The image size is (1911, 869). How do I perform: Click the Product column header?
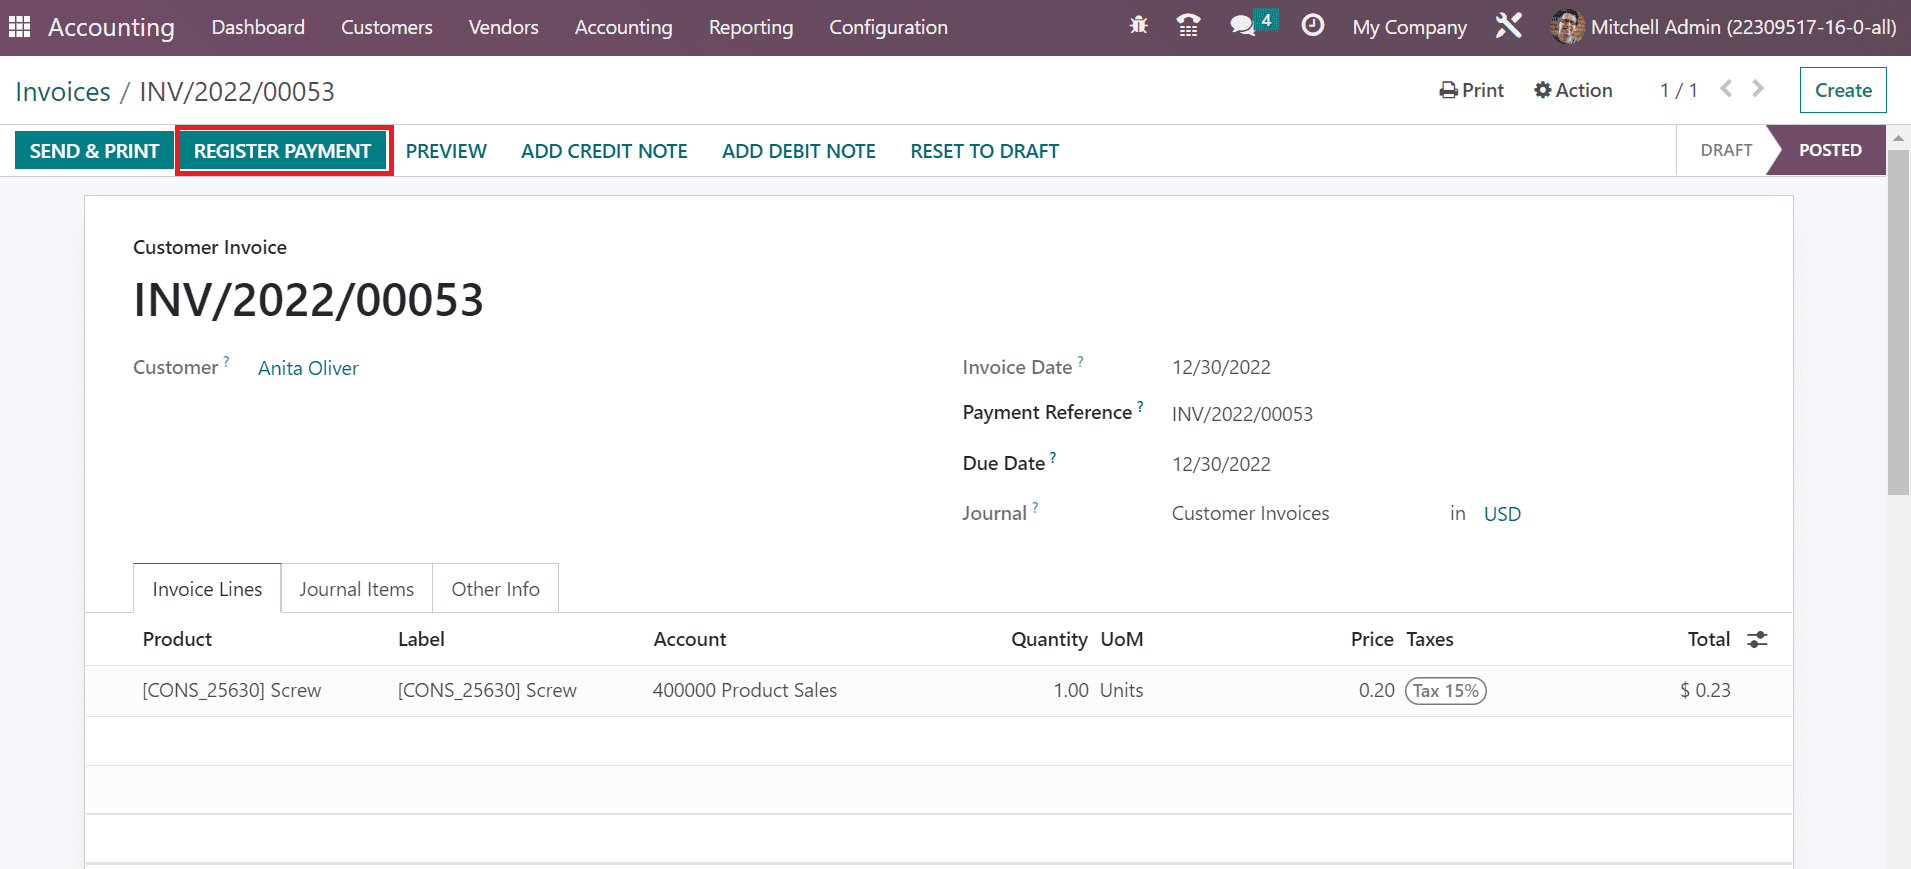tap(177, 639)
